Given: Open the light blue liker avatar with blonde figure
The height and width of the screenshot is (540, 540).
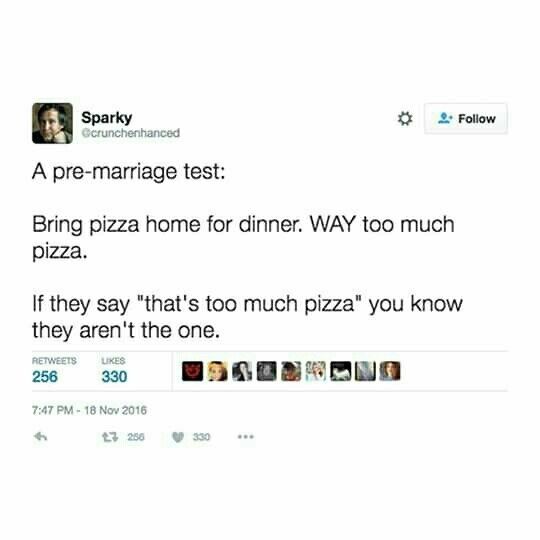Looking at the screenshot, I should (x=316, y=371).
